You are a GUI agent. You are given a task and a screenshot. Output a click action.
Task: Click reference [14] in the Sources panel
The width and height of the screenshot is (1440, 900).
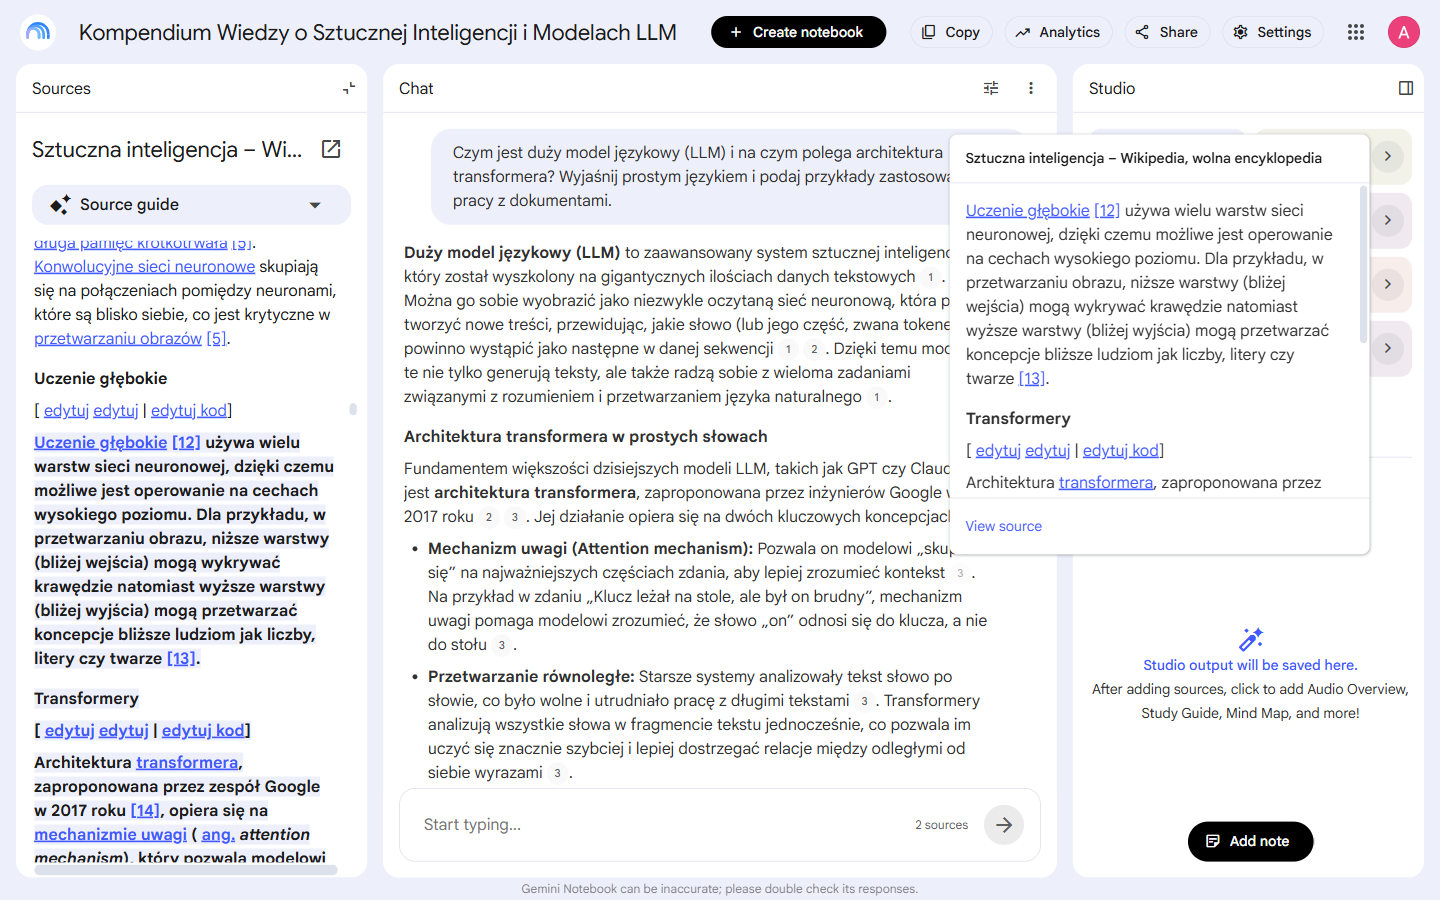145,810
